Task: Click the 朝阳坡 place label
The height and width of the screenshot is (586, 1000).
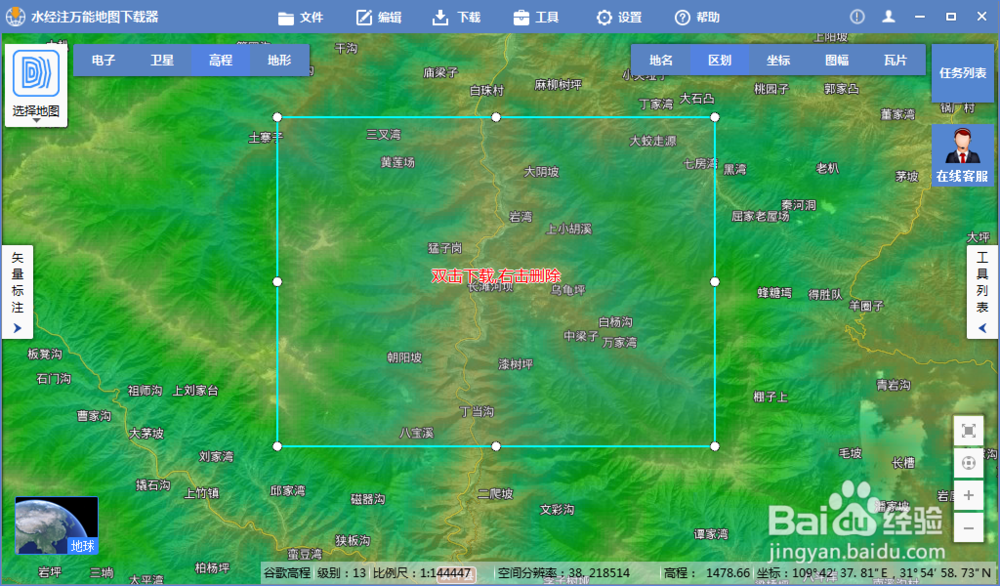Action: click(404, 357)
